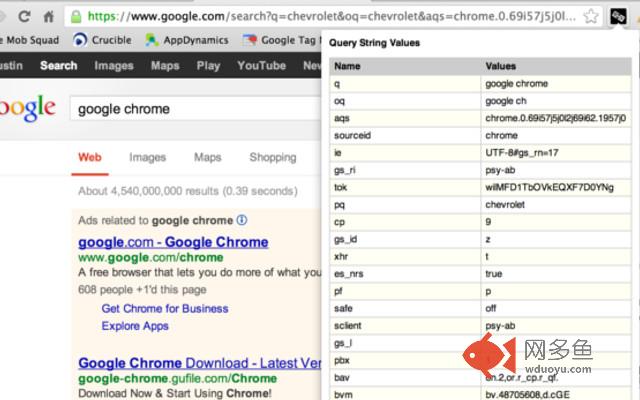This screenshot has height=400, width=640.
Task: Open the Google Tag bookmark
Action: coord(282,40)
